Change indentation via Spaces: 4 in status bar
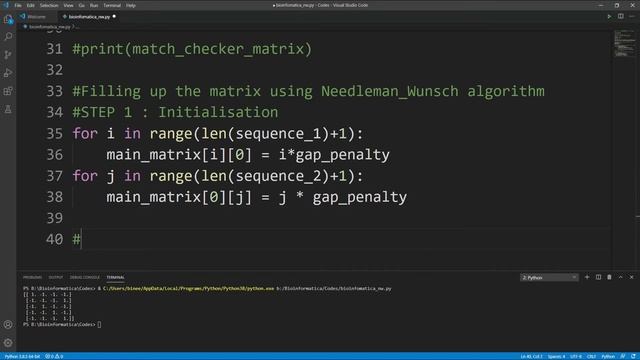Screen dimensions: 640x360 point(557,356)
